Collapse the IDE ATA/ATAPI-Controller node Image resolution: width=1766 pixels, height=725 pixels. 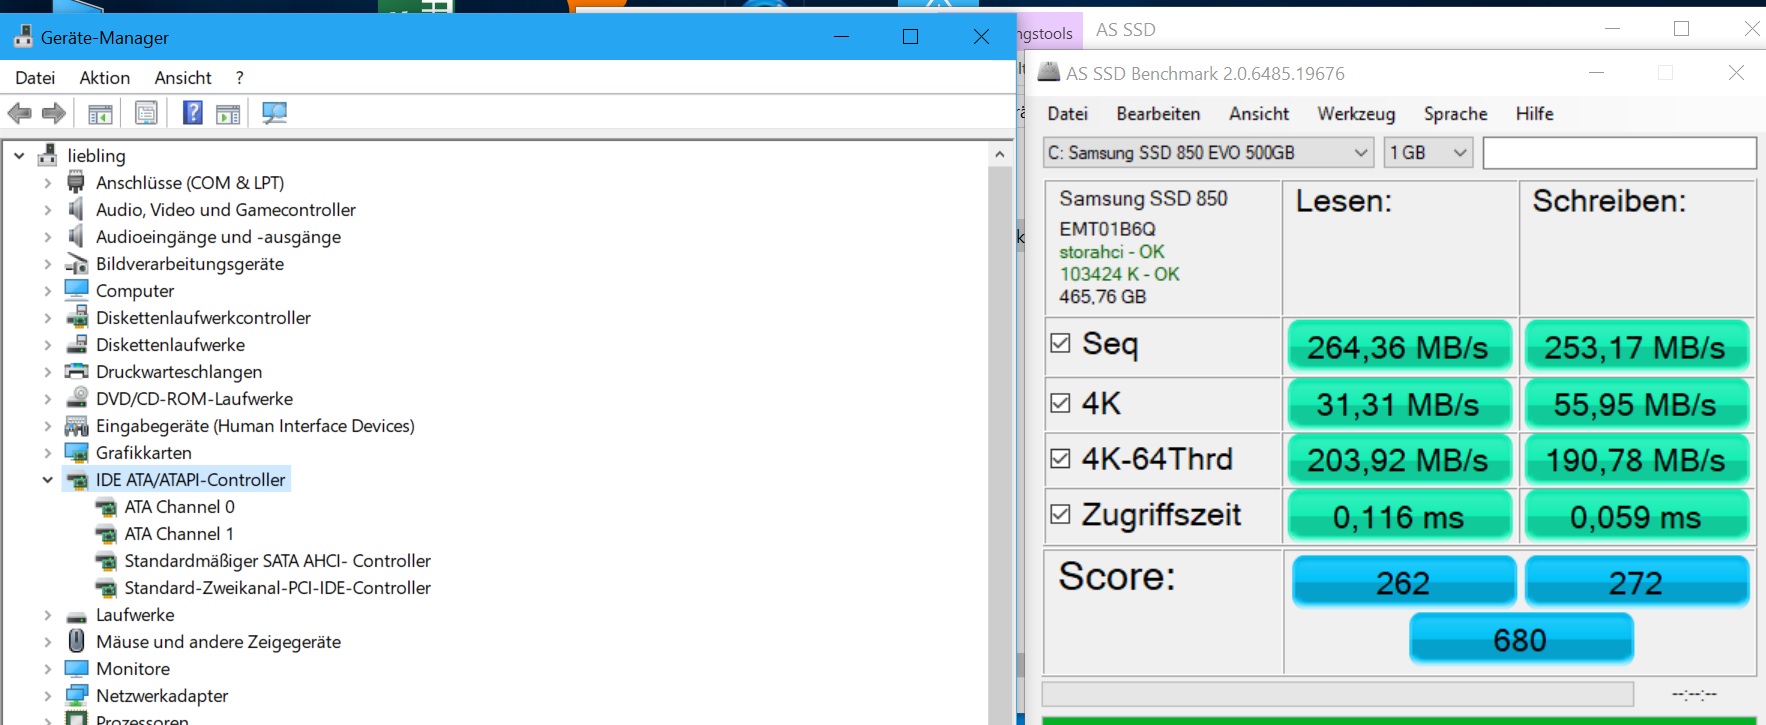click(x=48, y=480)
